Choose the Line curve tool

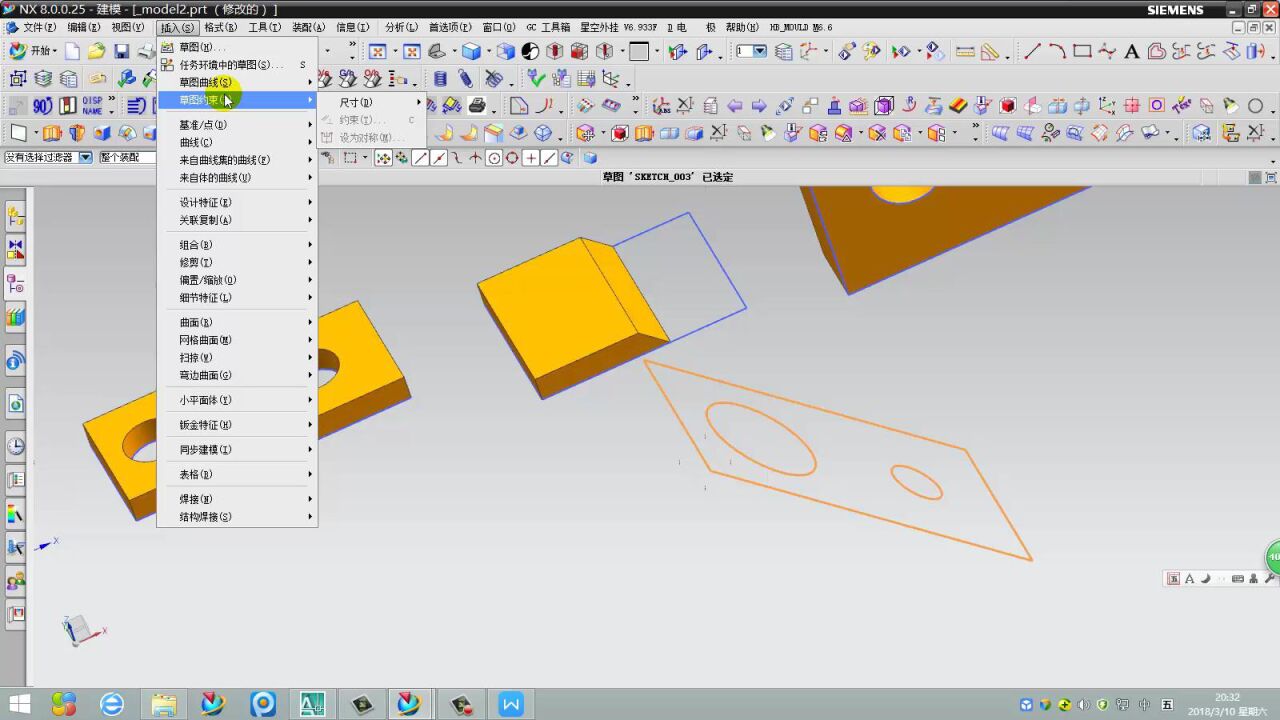click(1032, 51)
